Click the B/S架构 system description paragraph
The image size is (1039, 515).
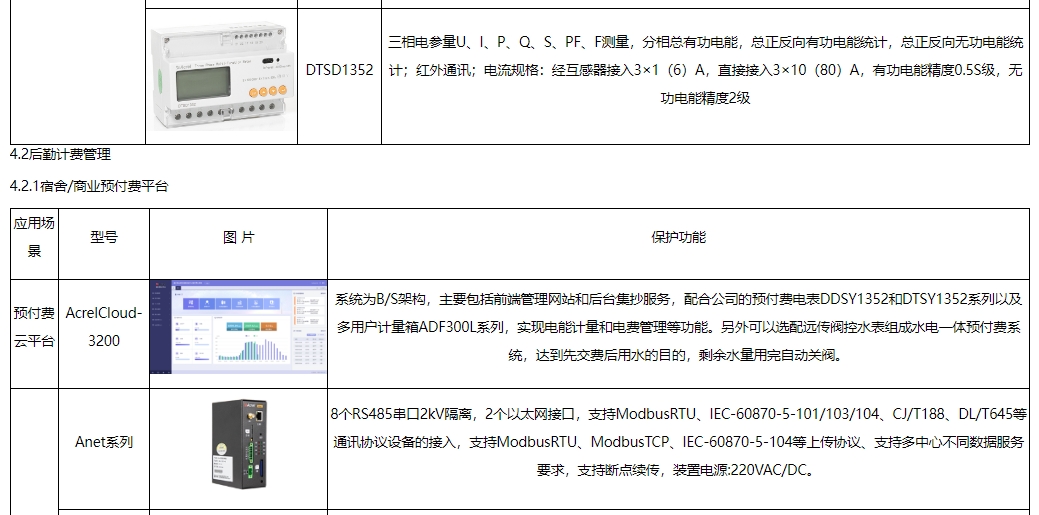pos(678,327)
